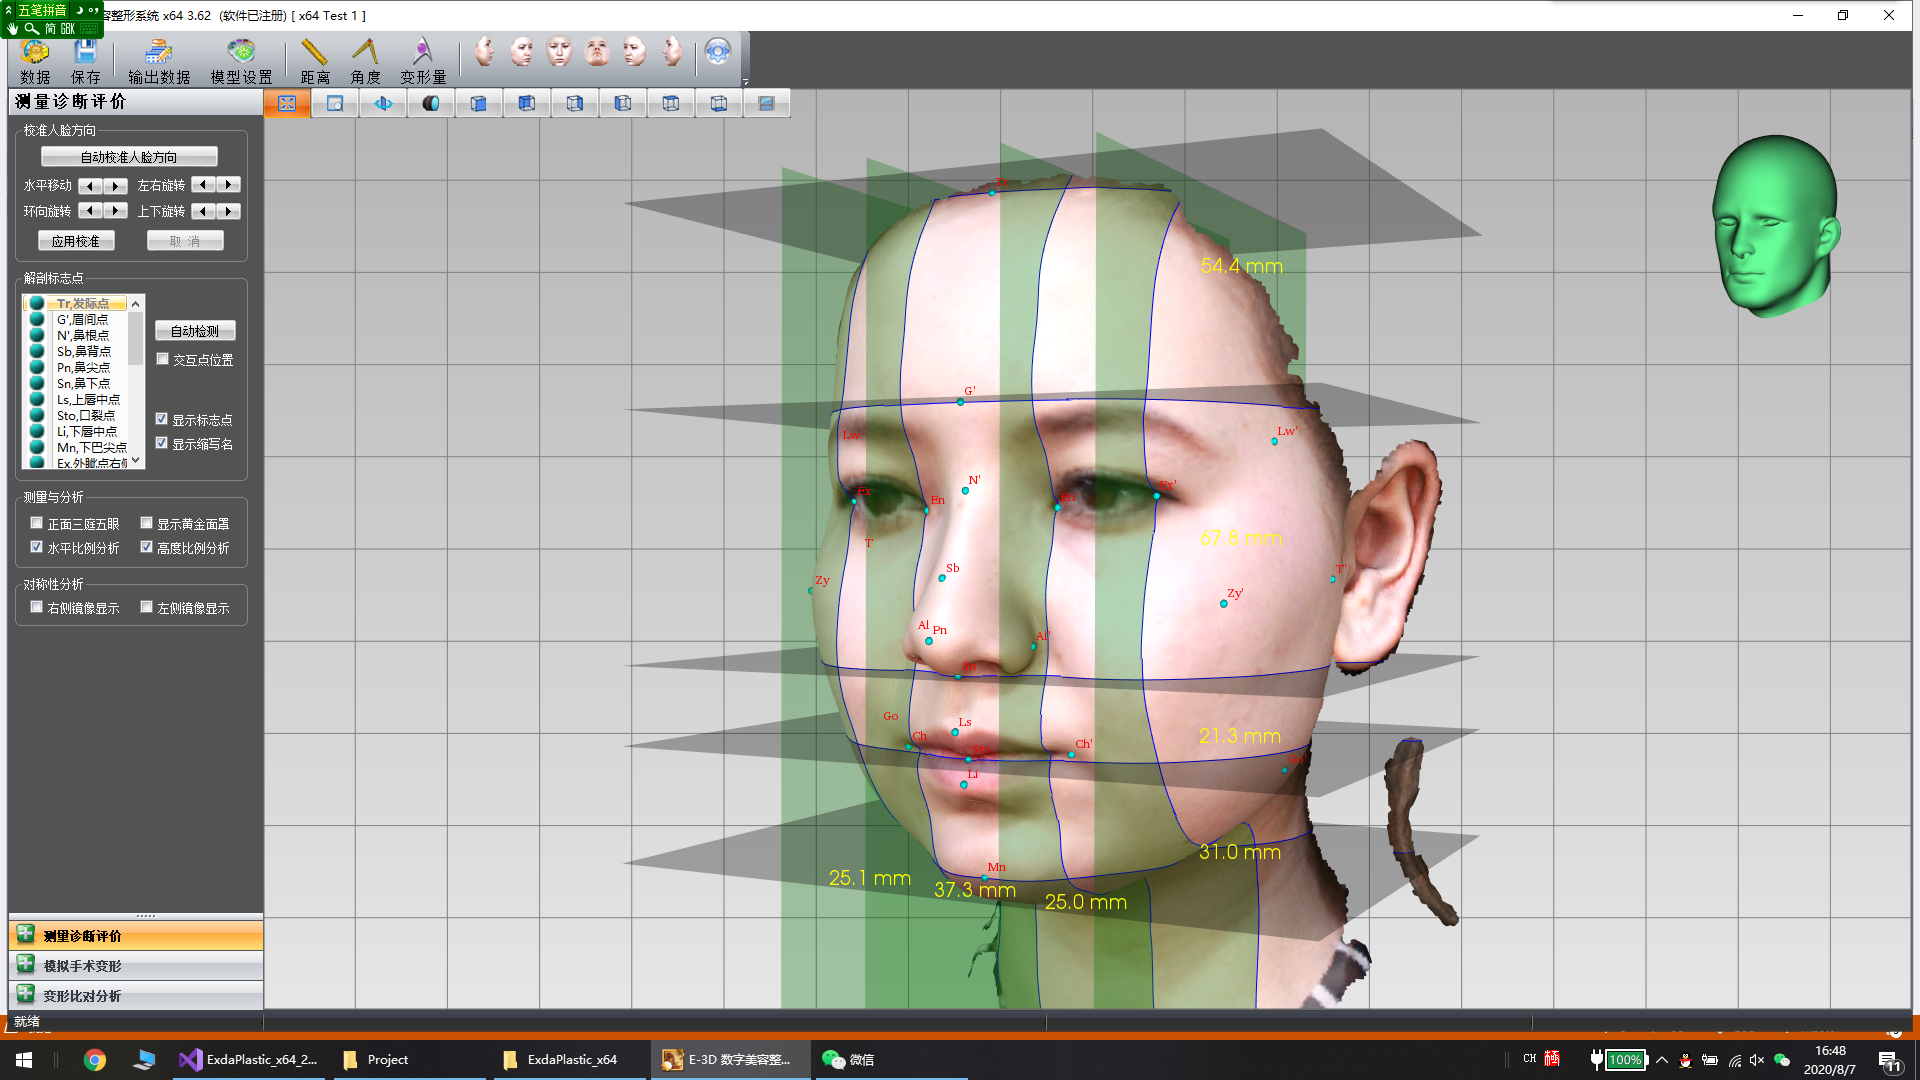Expand the 模拟手术变形 panel
The height and width of the screenshot is (1080, 1920).
click(82, 966)
